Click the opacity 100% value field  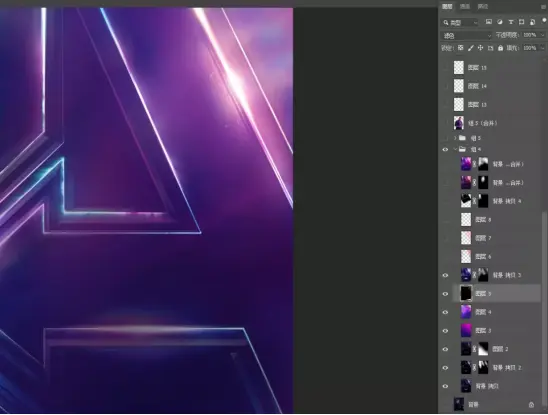(x=530, y=35)
